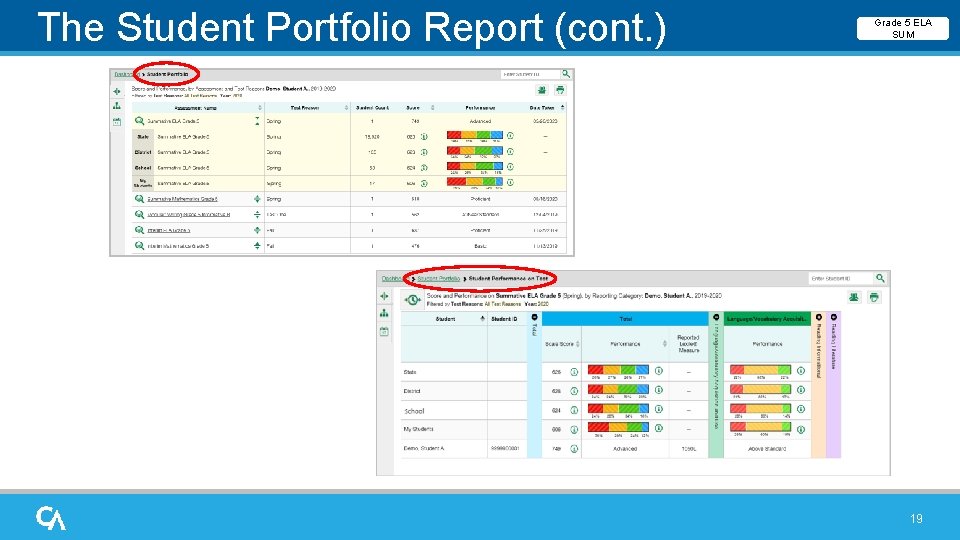
Task: Click Student ID field in Student Portfolio panel
Action: pos(530,74)
